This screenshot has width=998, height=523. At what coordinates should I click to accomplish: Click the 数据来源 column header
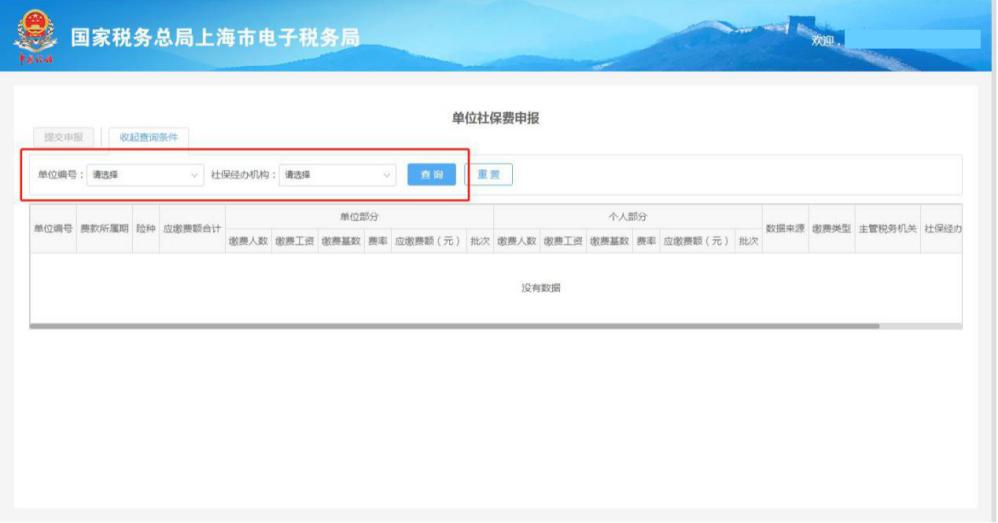point(785,228)
